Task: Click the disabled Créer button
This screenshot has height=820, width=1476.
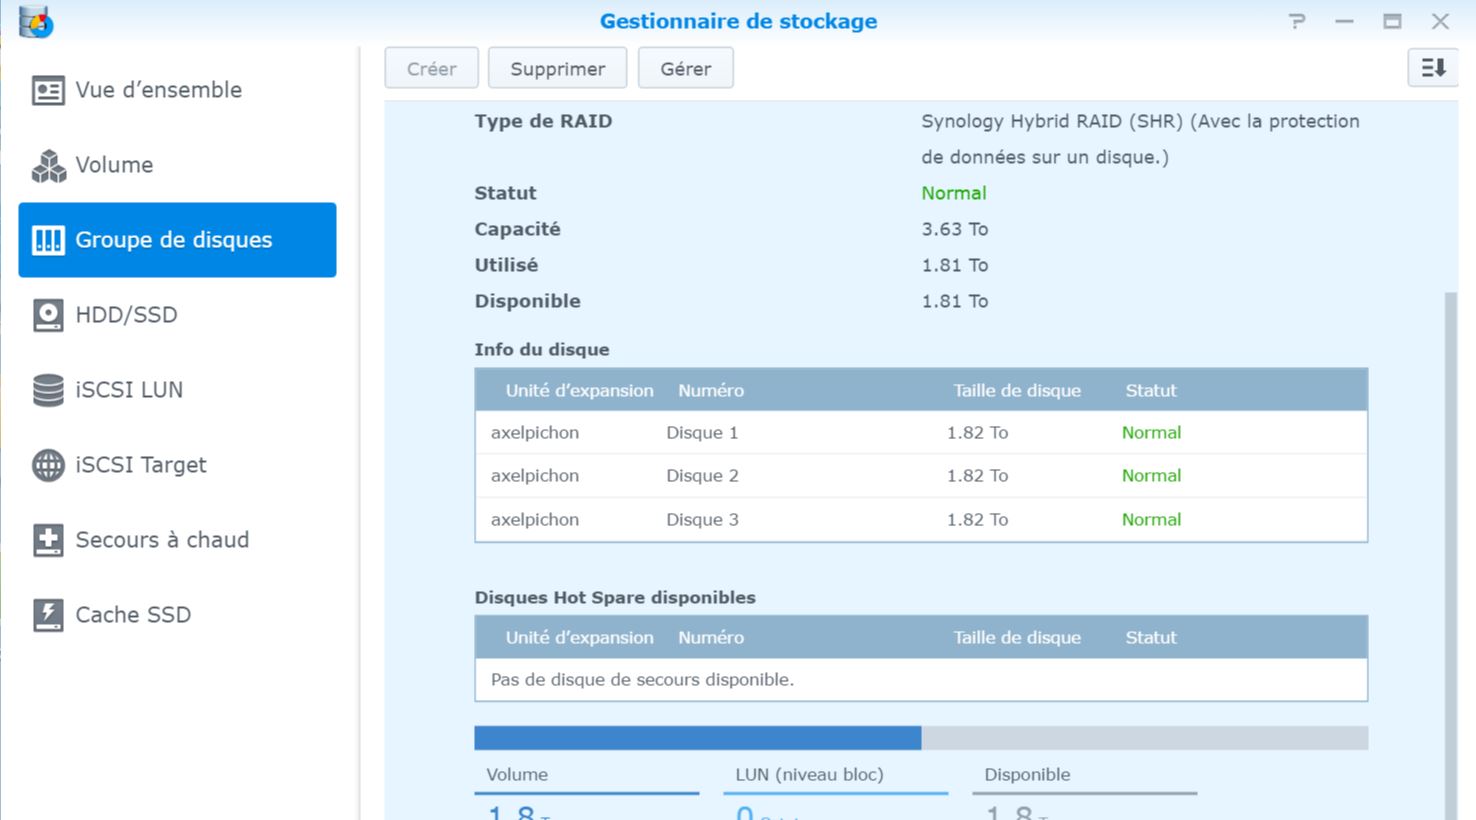Action: (431, 68)
